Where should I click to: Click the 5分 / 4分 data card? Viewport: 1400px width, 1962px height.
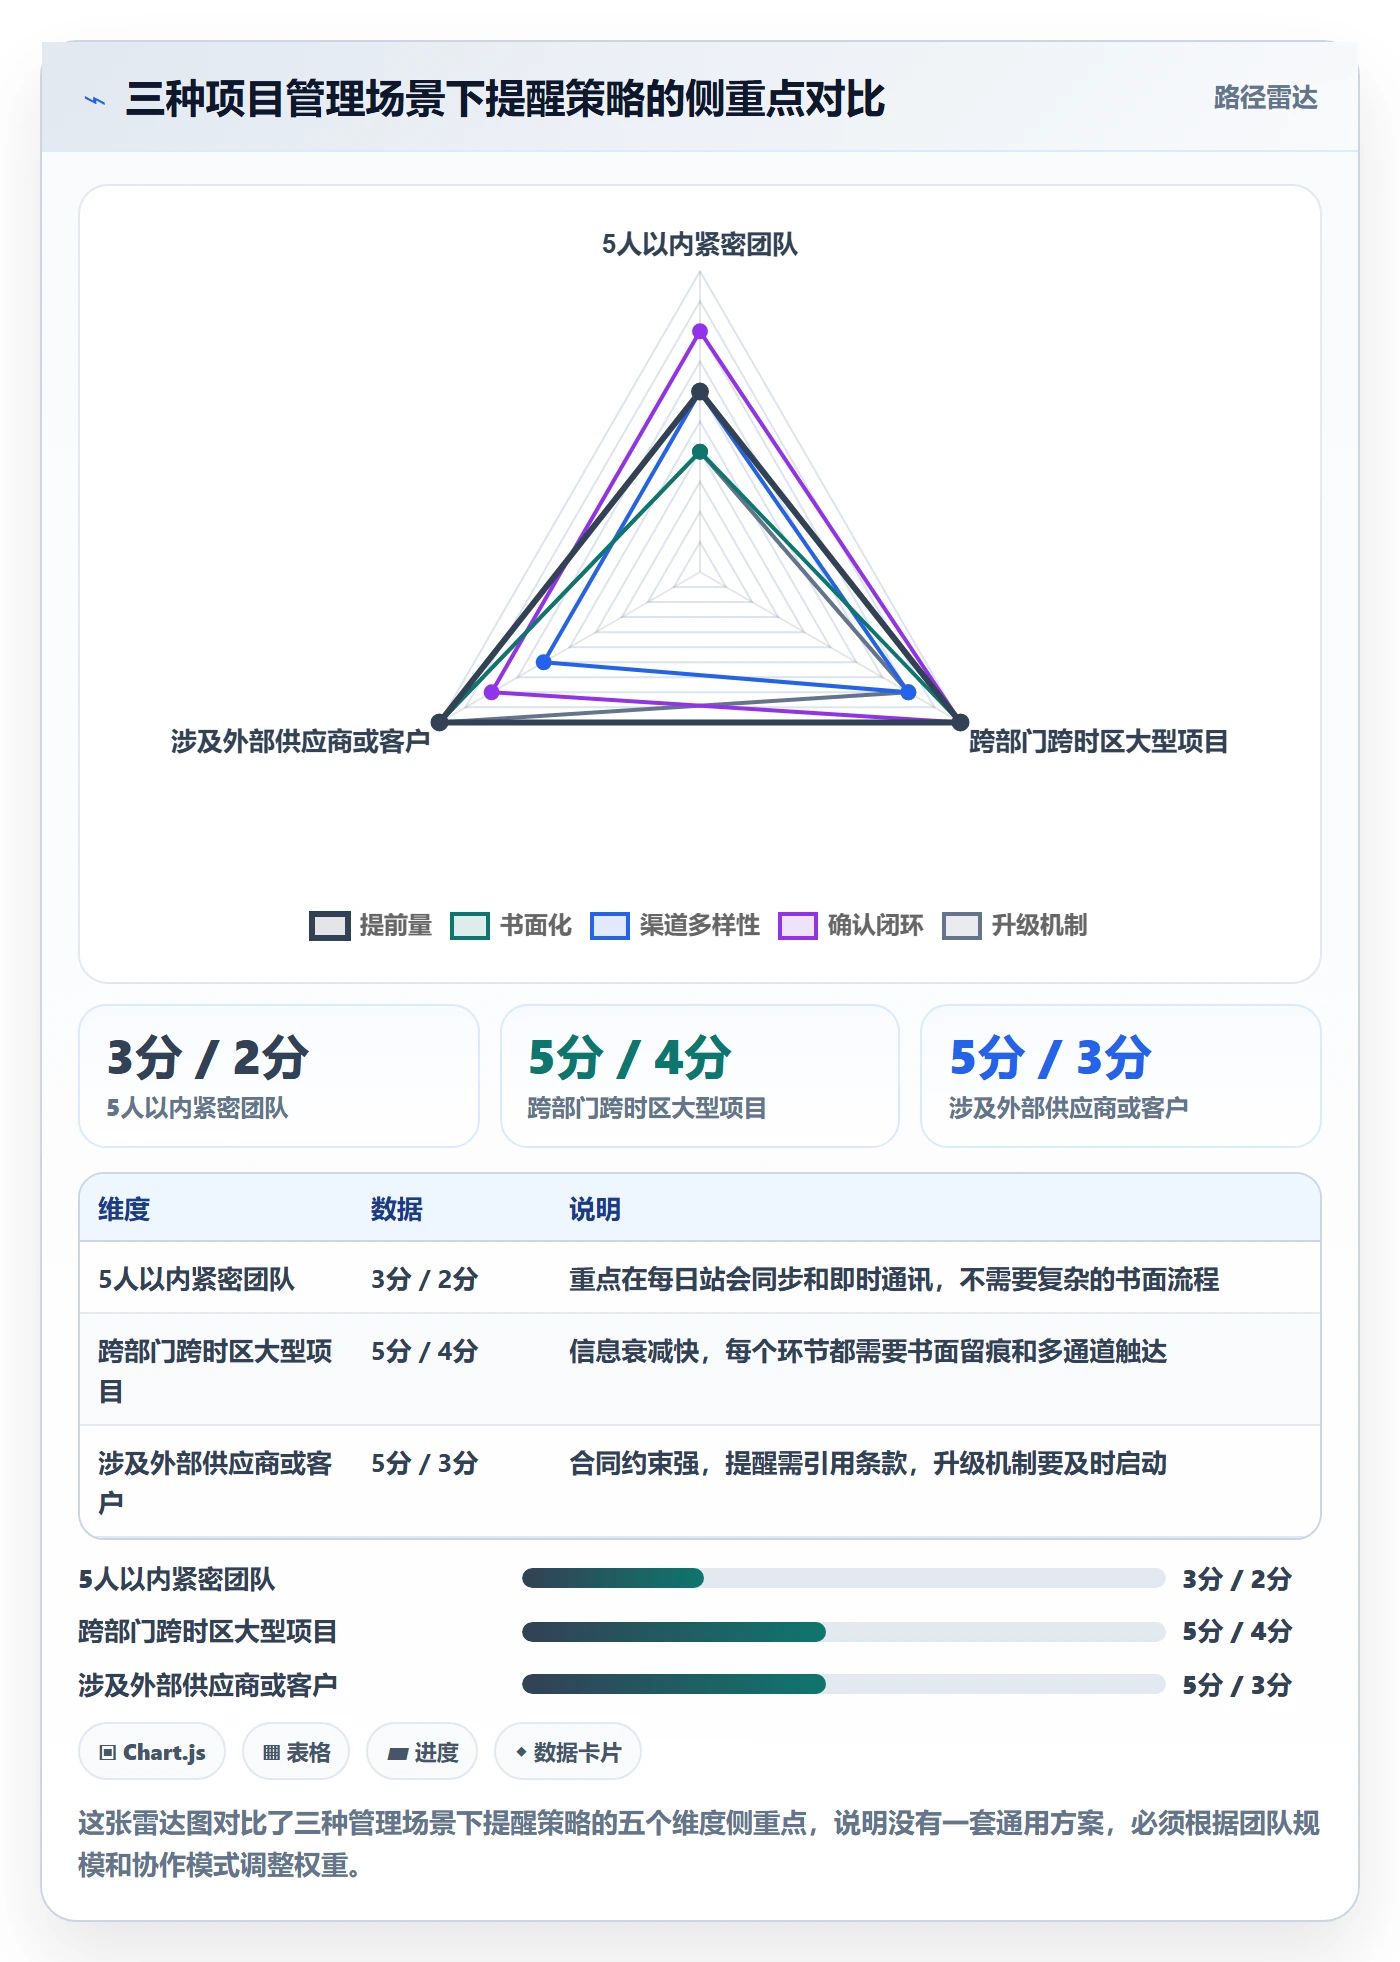(700, 1076)
